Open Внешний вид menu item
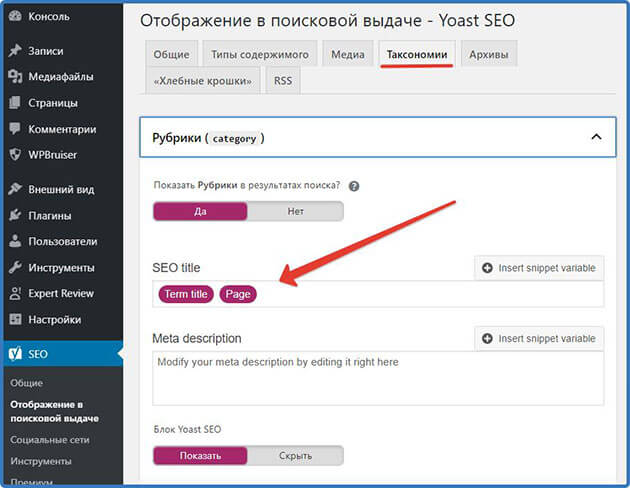The height and width of the screenshot is (488, 630). click(x=63, y=189)
